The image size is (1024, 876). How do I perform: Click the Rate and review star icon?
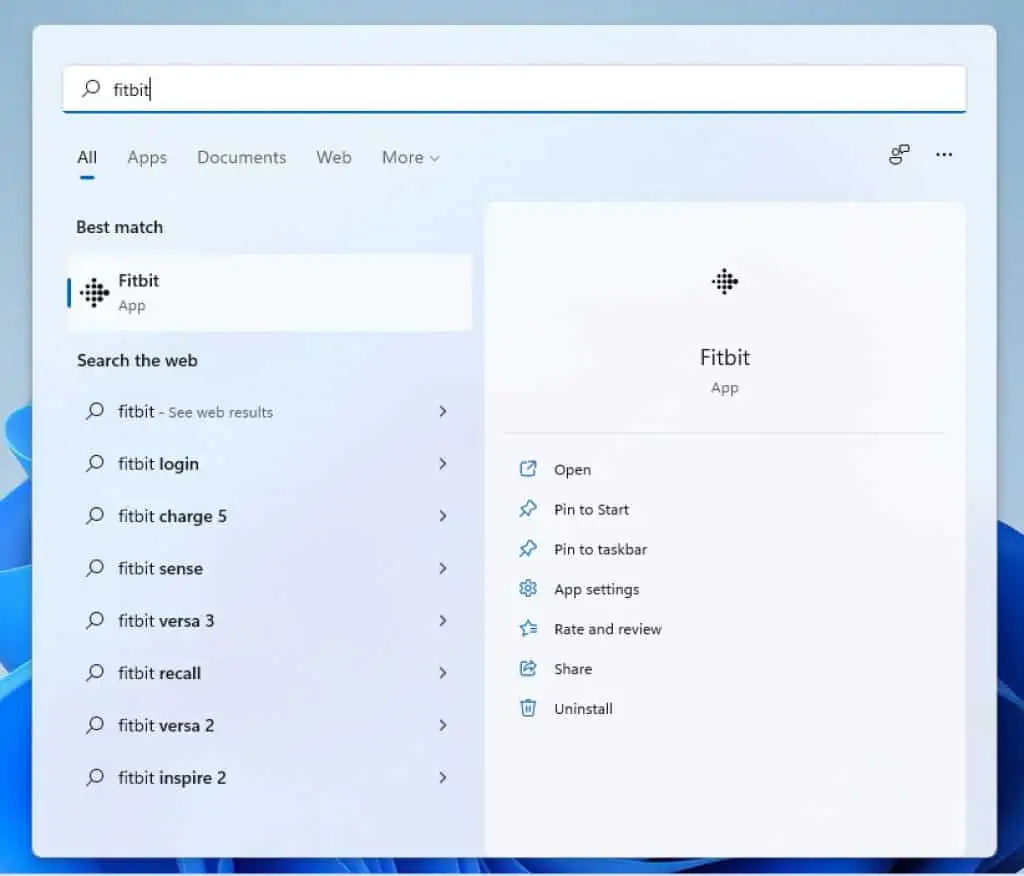point(529,629)
